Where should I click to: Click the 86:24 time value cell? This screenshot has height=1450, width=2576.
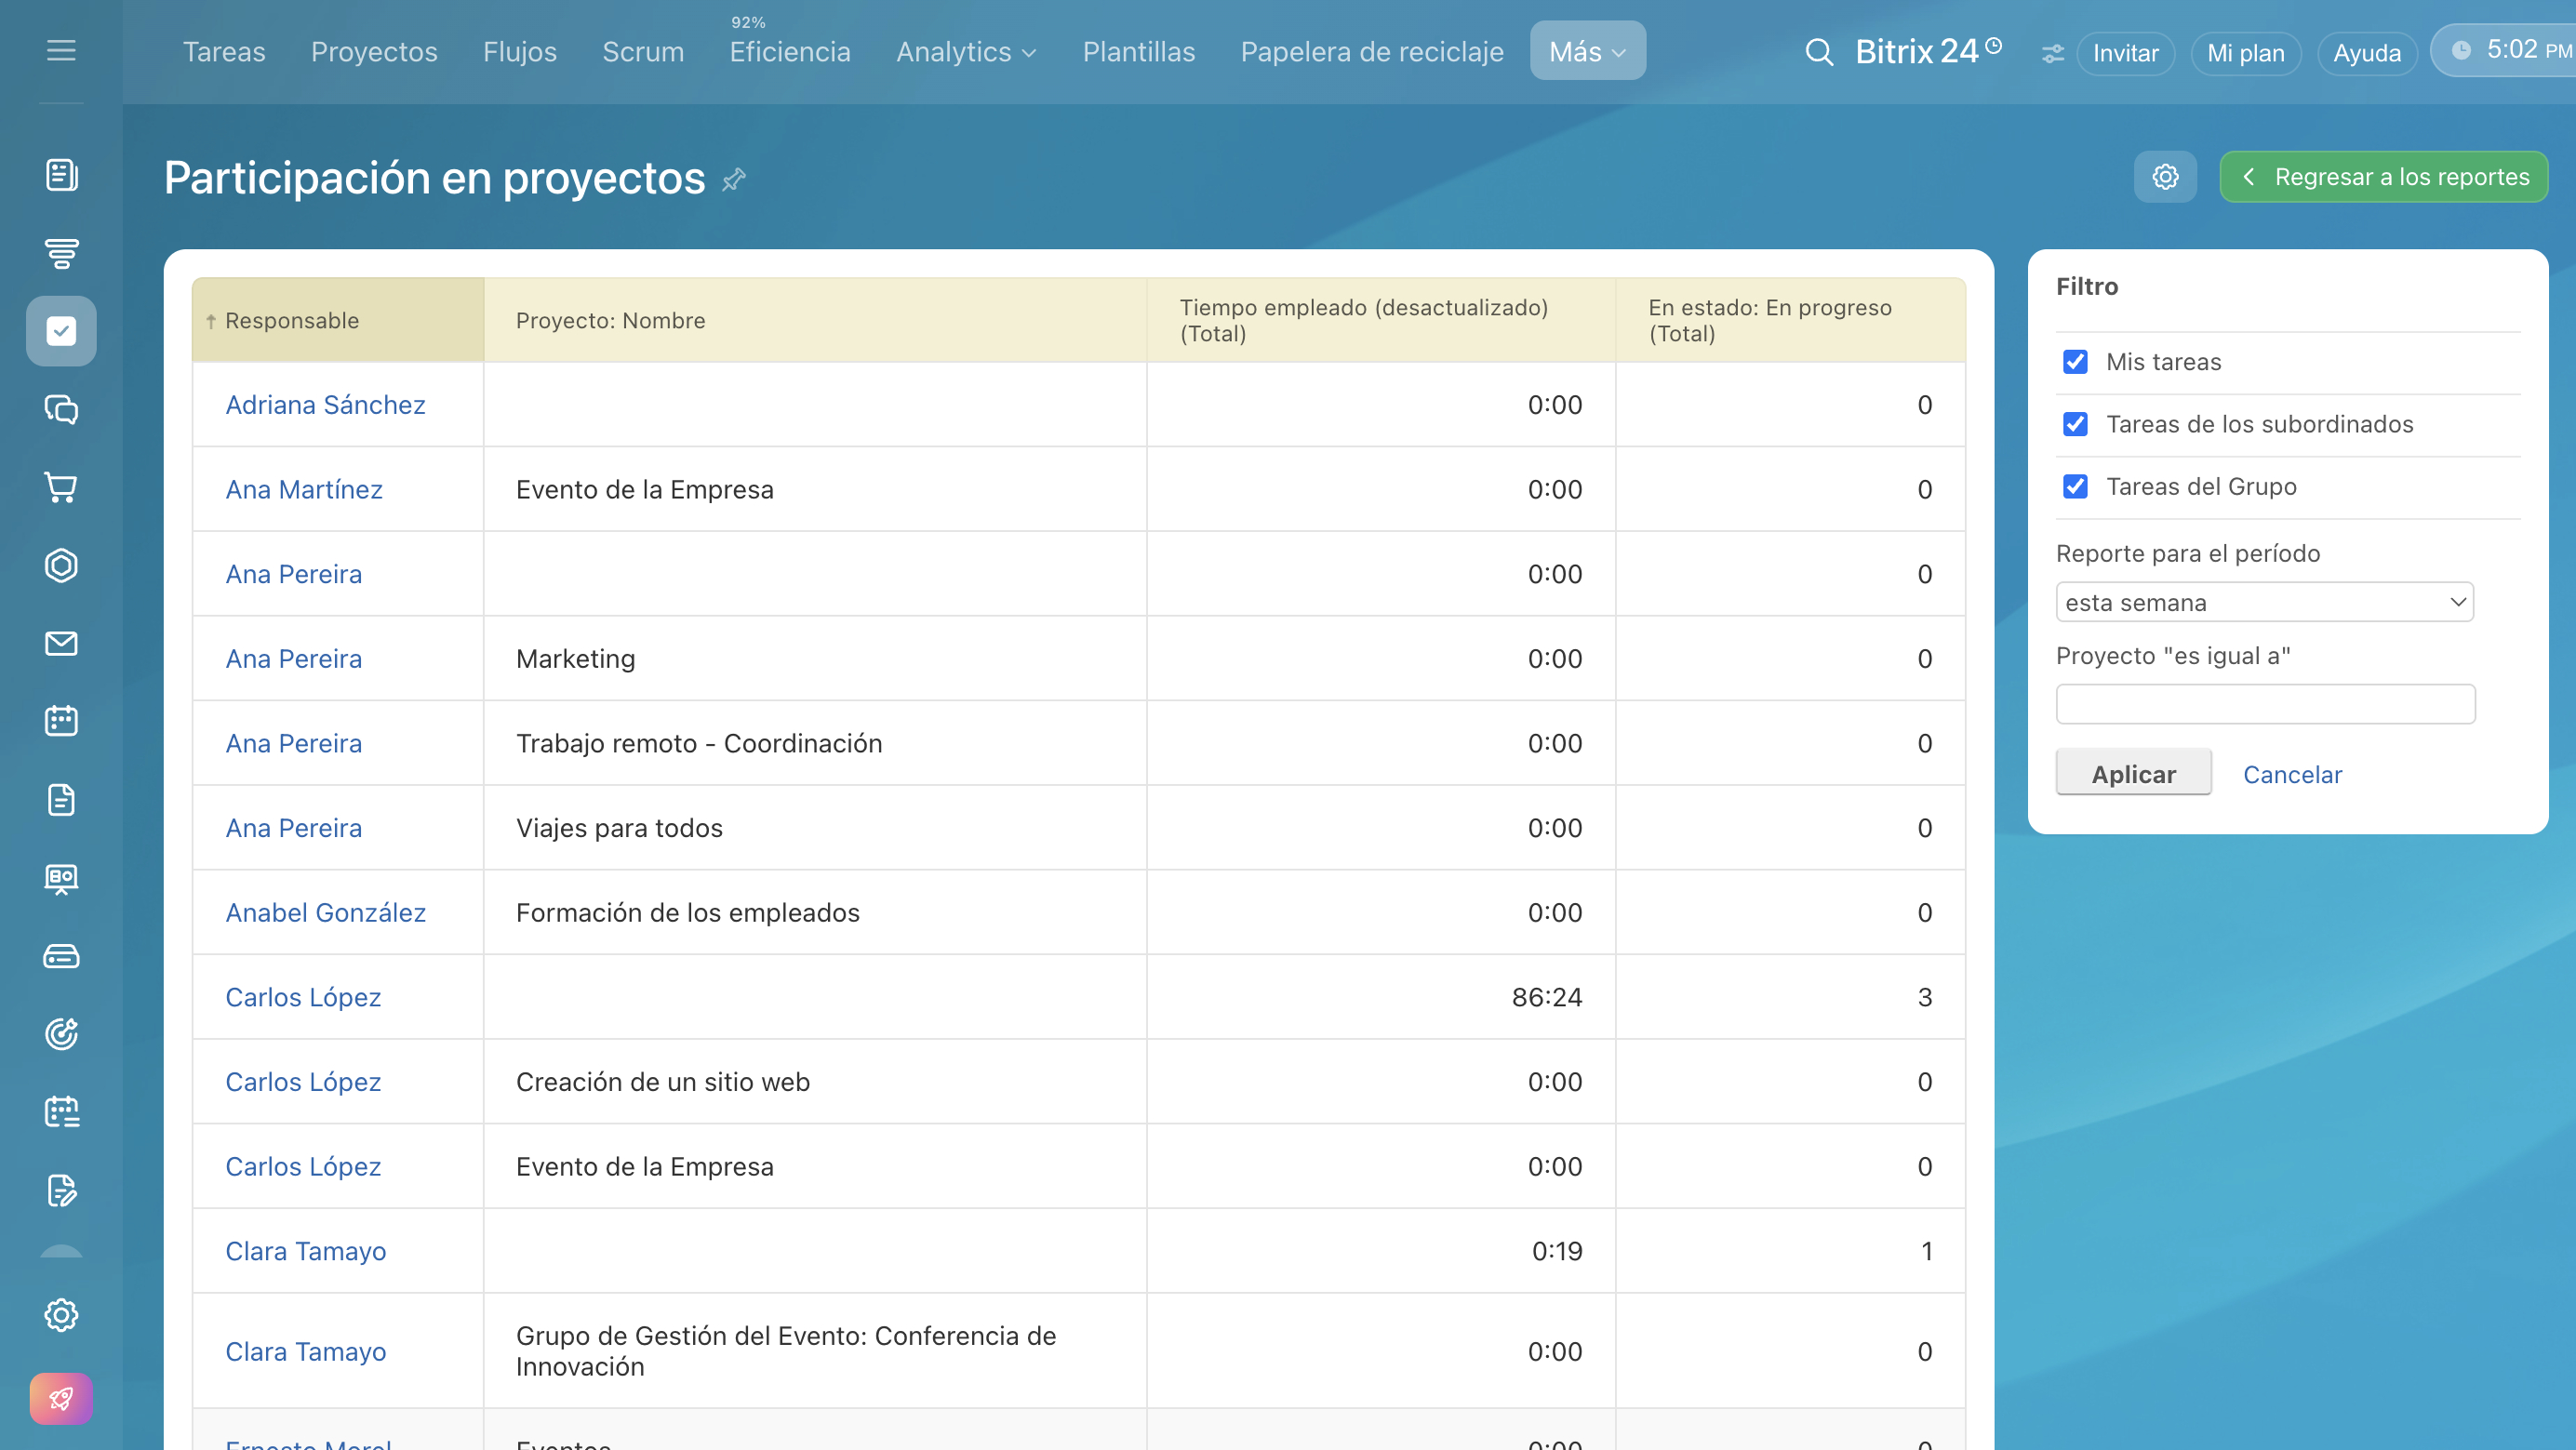pyautogui.click(x=1380, y=997)
